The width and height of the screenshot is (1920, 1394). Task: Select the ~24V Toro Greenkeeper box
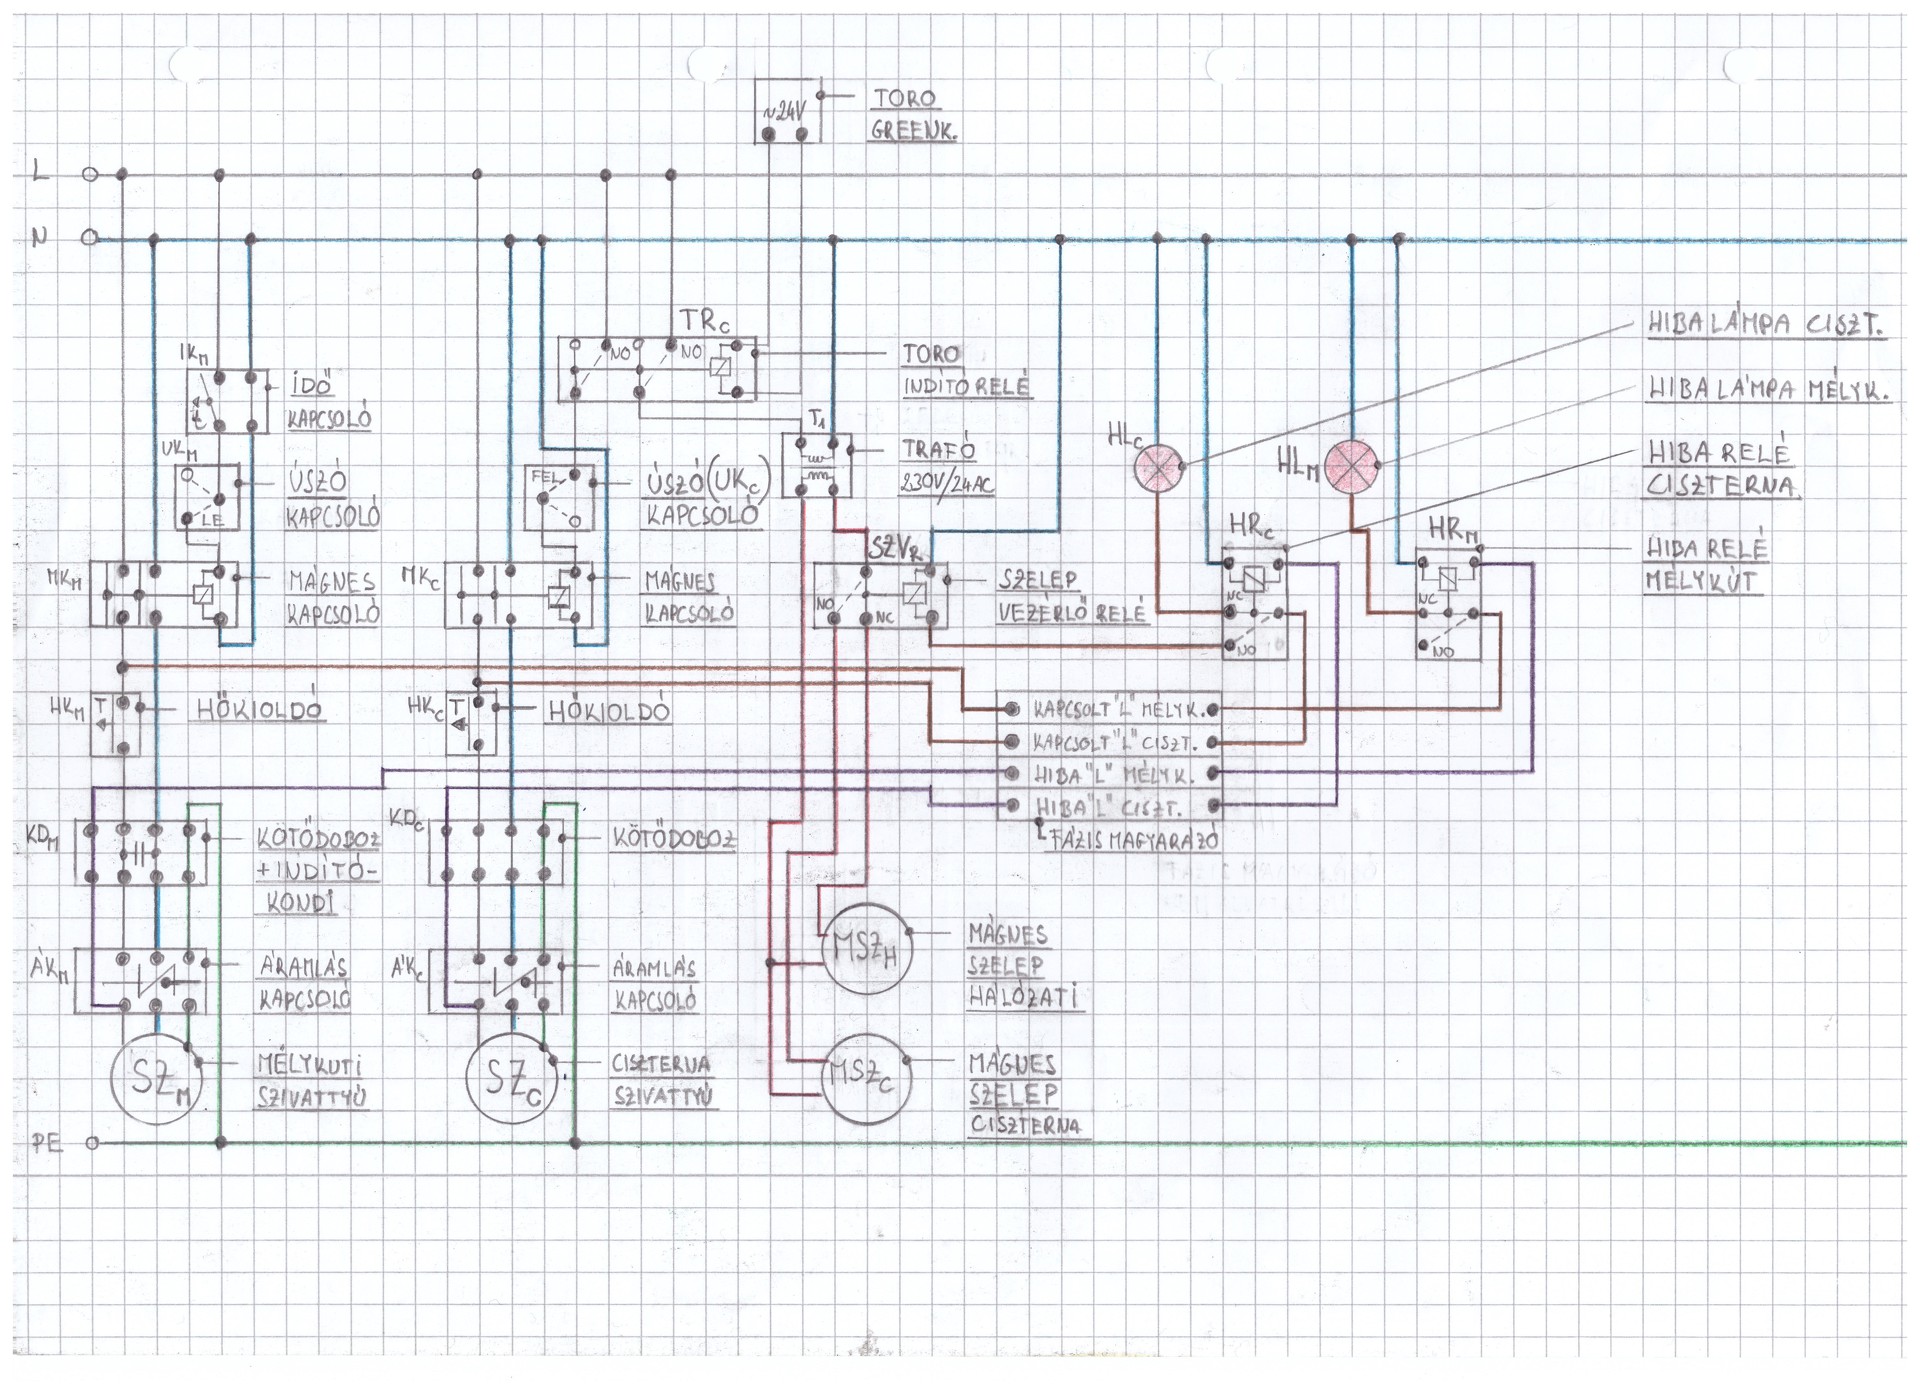[x=787, y=111]
